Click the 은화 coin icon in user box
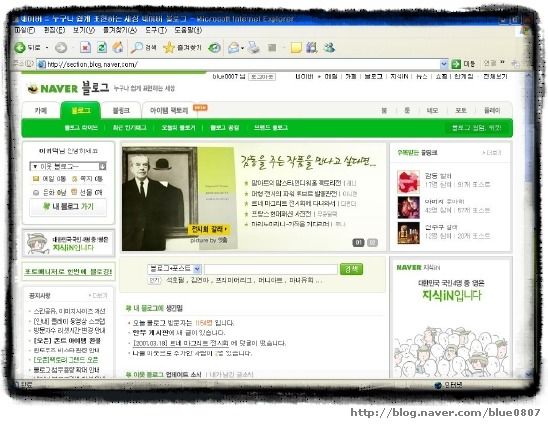This screenshot has height=434, width=548. click(36, 192)
